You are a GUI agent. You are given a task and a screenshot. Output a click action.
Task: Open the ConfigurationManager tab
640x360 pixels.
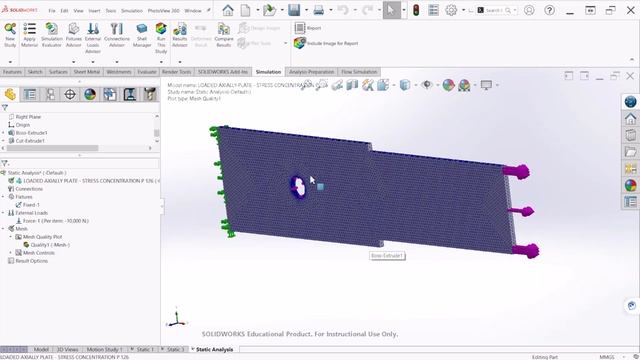tap(50, 94)
